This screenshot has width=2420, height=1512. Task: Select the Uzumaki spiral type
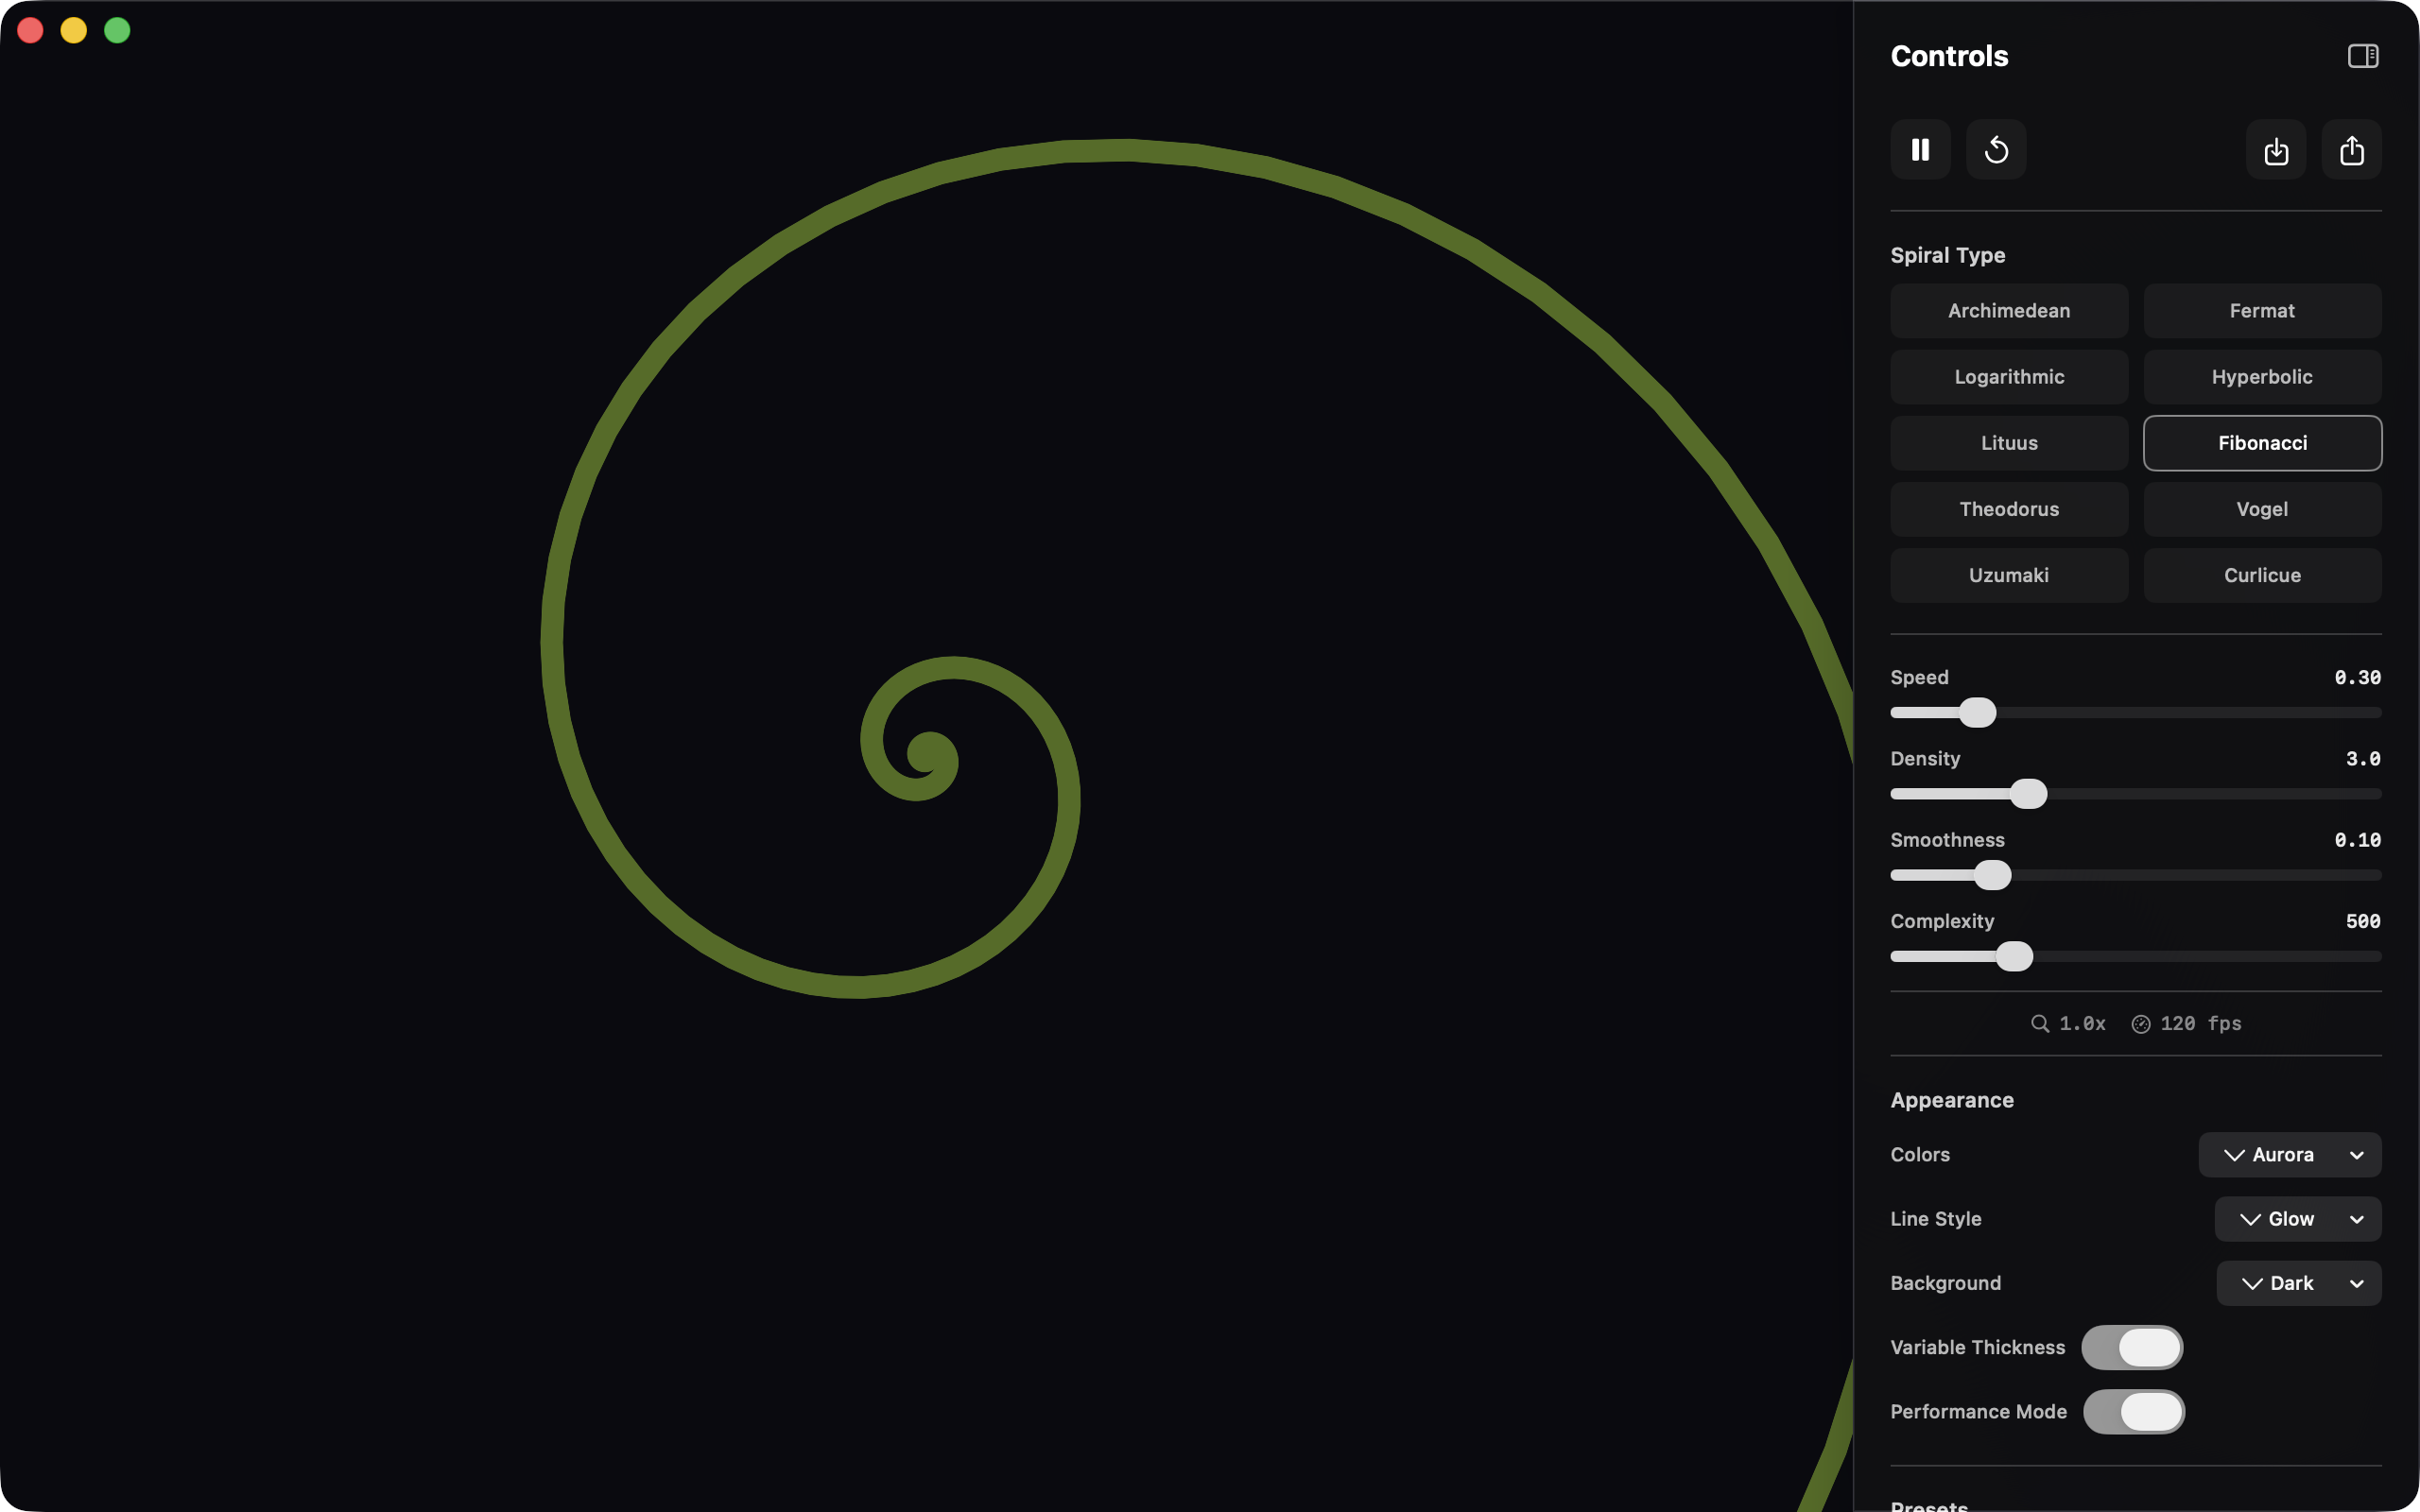tap(2009, 575)
